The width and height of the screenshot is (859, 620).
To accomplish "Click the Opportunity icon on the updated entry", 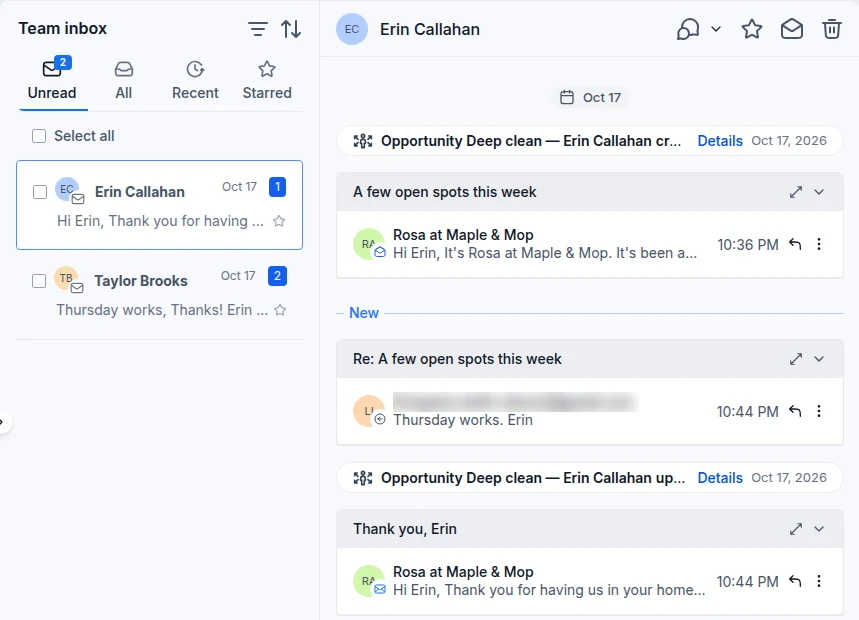I will point(363,478).
